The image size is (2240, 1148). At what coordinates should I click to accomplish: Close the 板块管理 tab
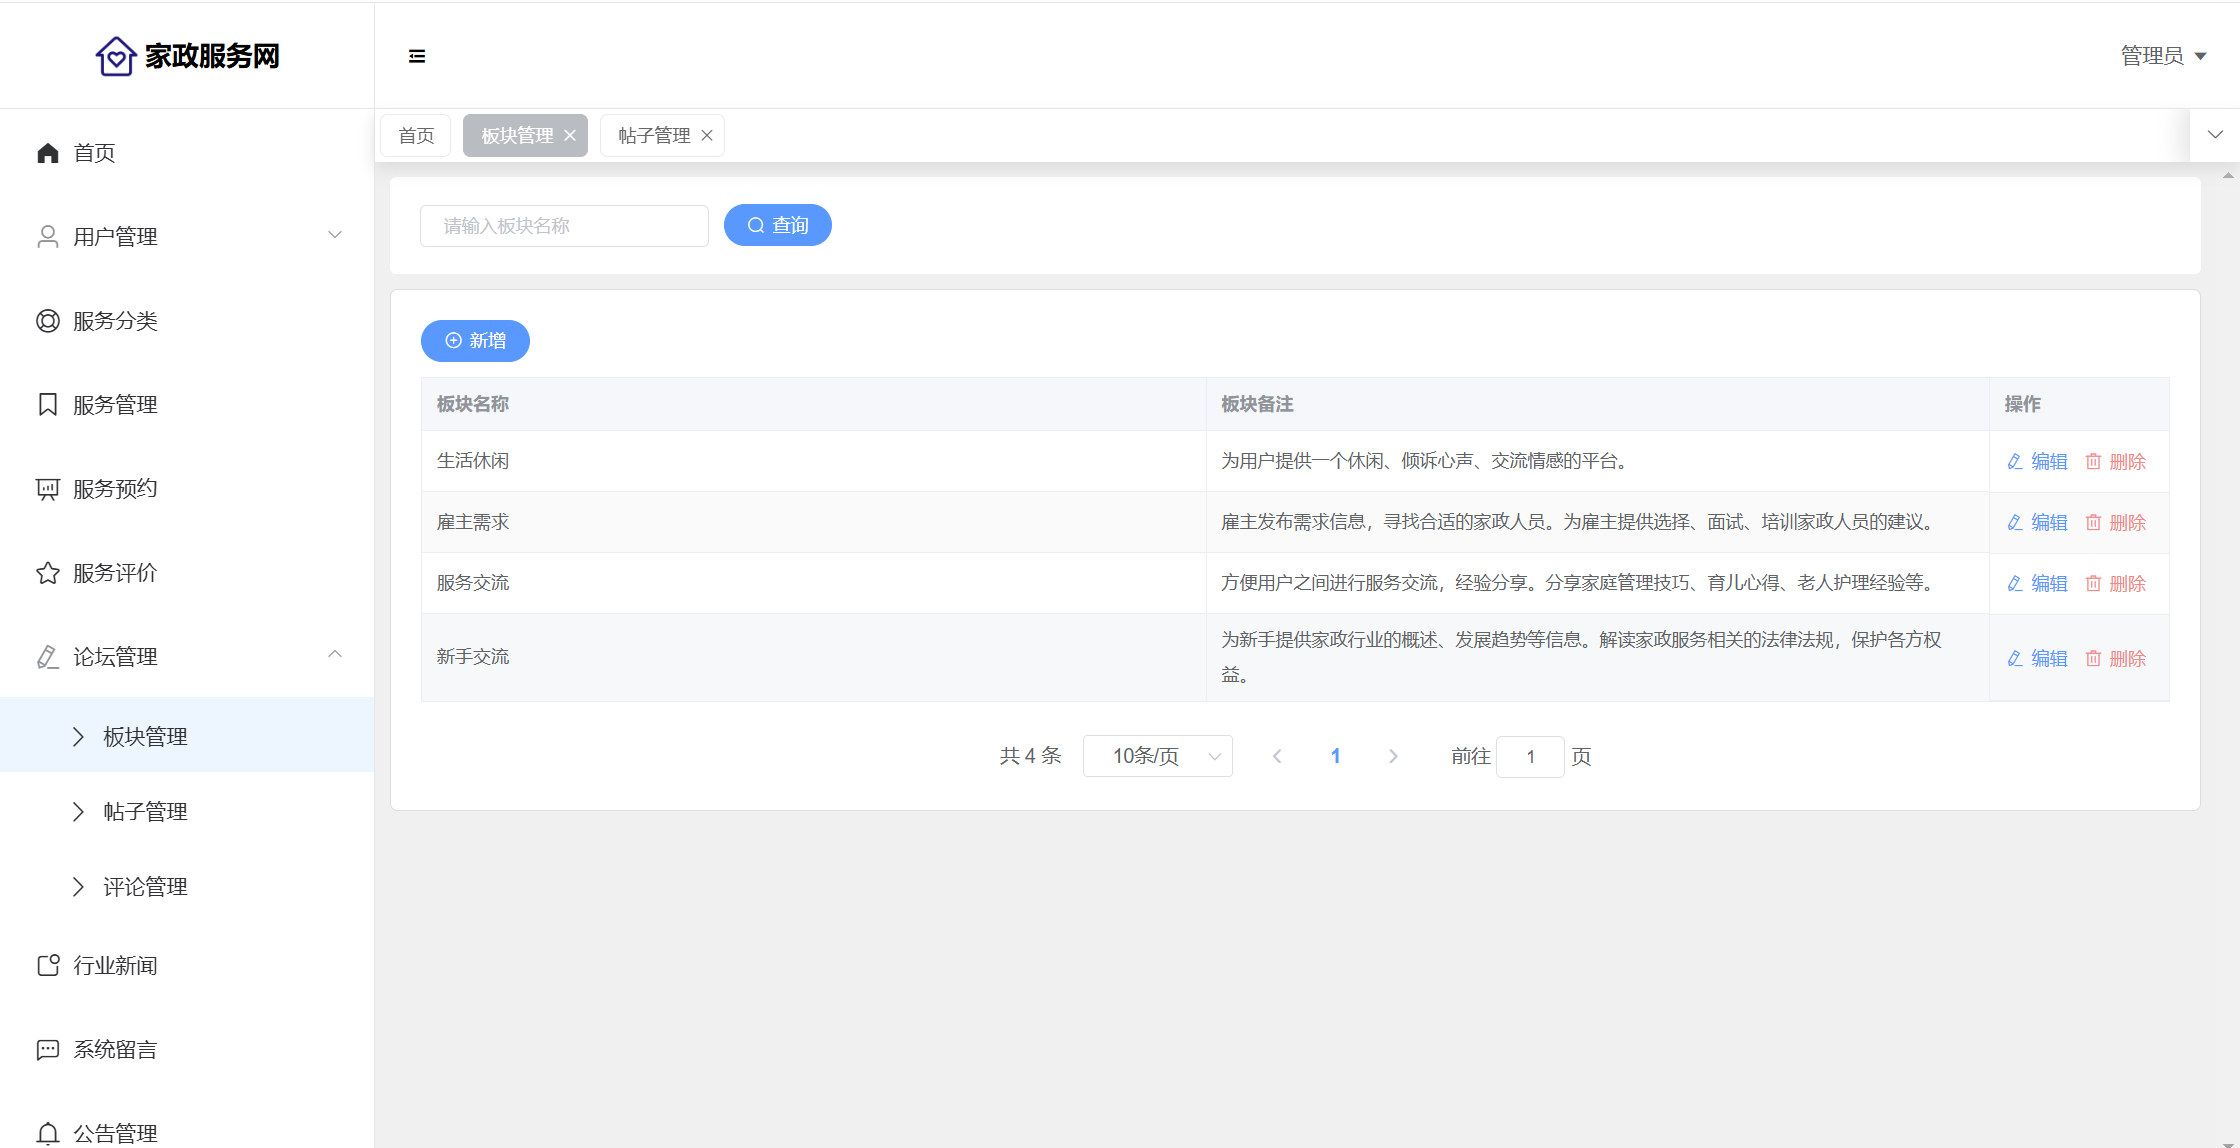pos(570,136)
